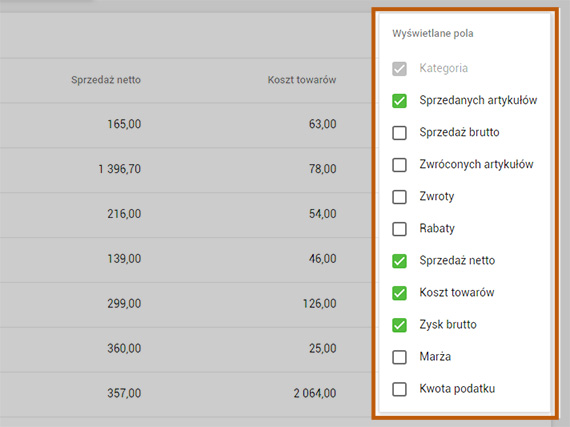Image resolution: width=570 pixels, height=427 pixels.
Task: Select the row with cost 2 064,00
Action: tap(185, 394)
